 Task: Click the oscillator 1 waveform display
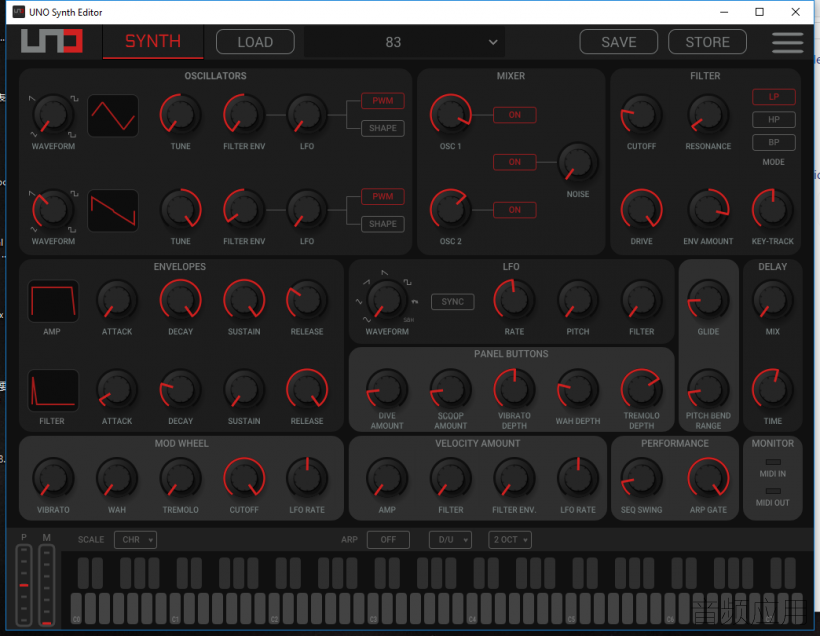coord(112,116)
